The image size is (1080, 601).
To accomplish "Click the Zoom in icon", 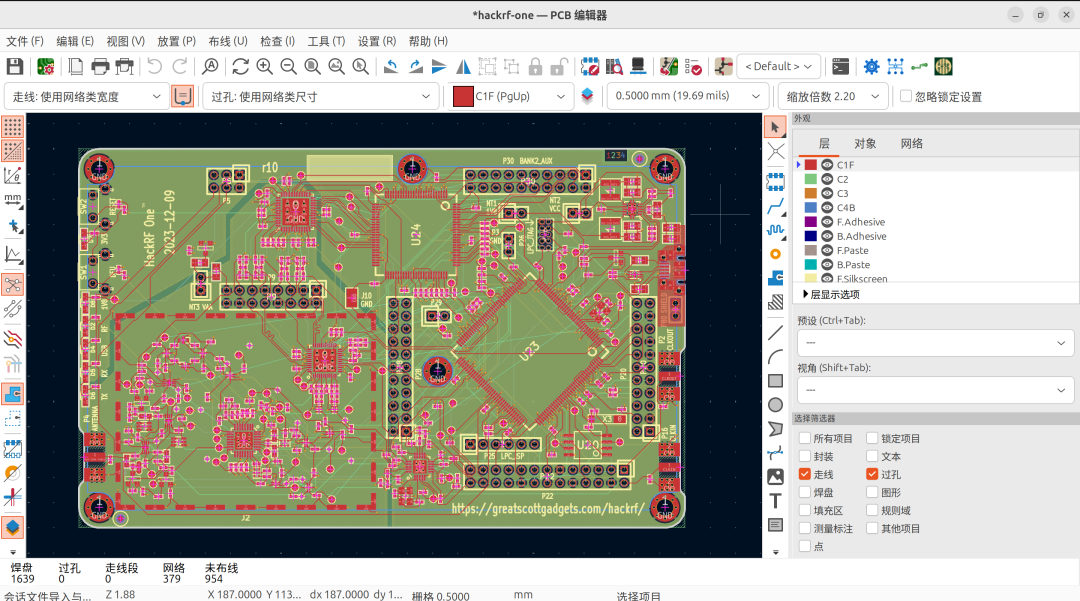I will coord(264,67).
